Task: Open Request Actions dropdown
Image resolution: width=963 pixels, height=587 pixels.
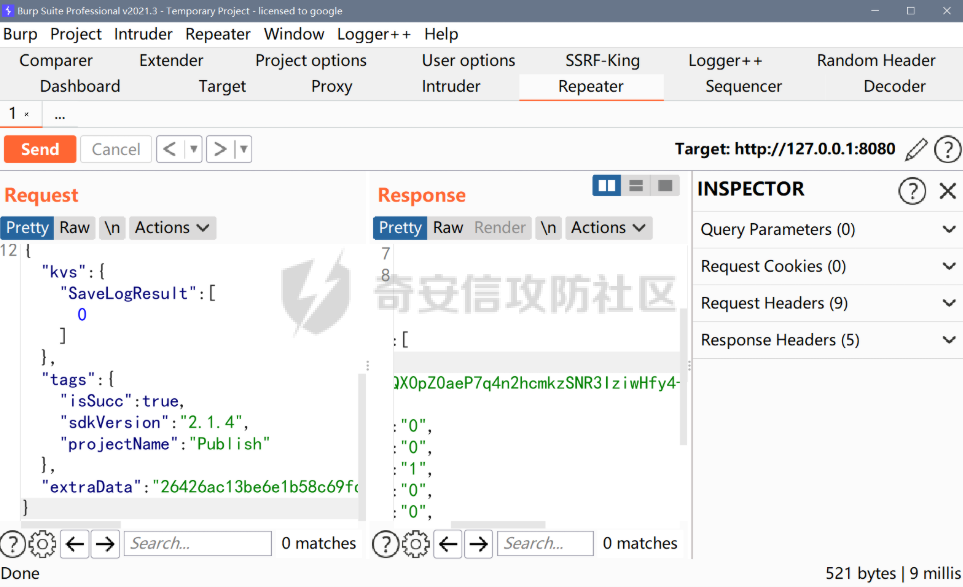Action: tap(172, 228)
